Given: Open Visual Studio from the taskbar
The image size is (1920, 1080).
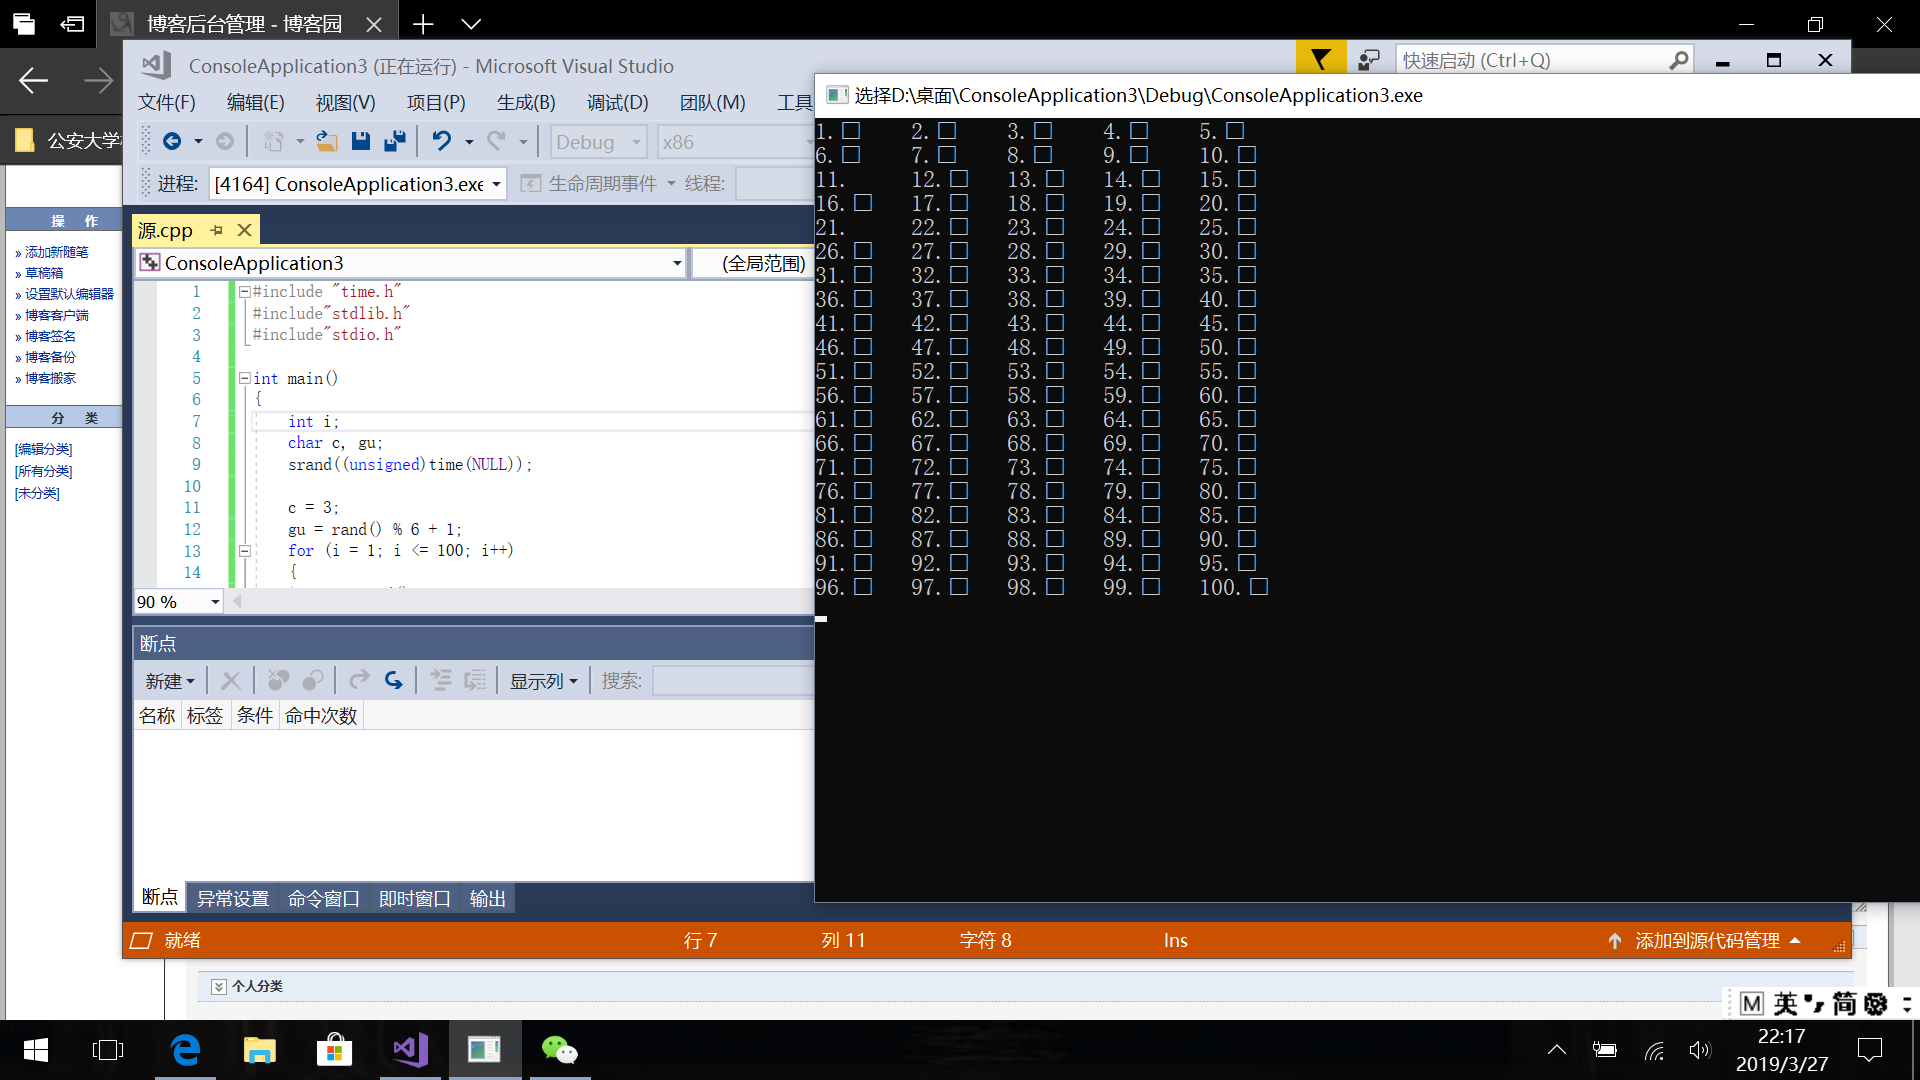Looking at the screenshot, I should tap(410, 1050).
